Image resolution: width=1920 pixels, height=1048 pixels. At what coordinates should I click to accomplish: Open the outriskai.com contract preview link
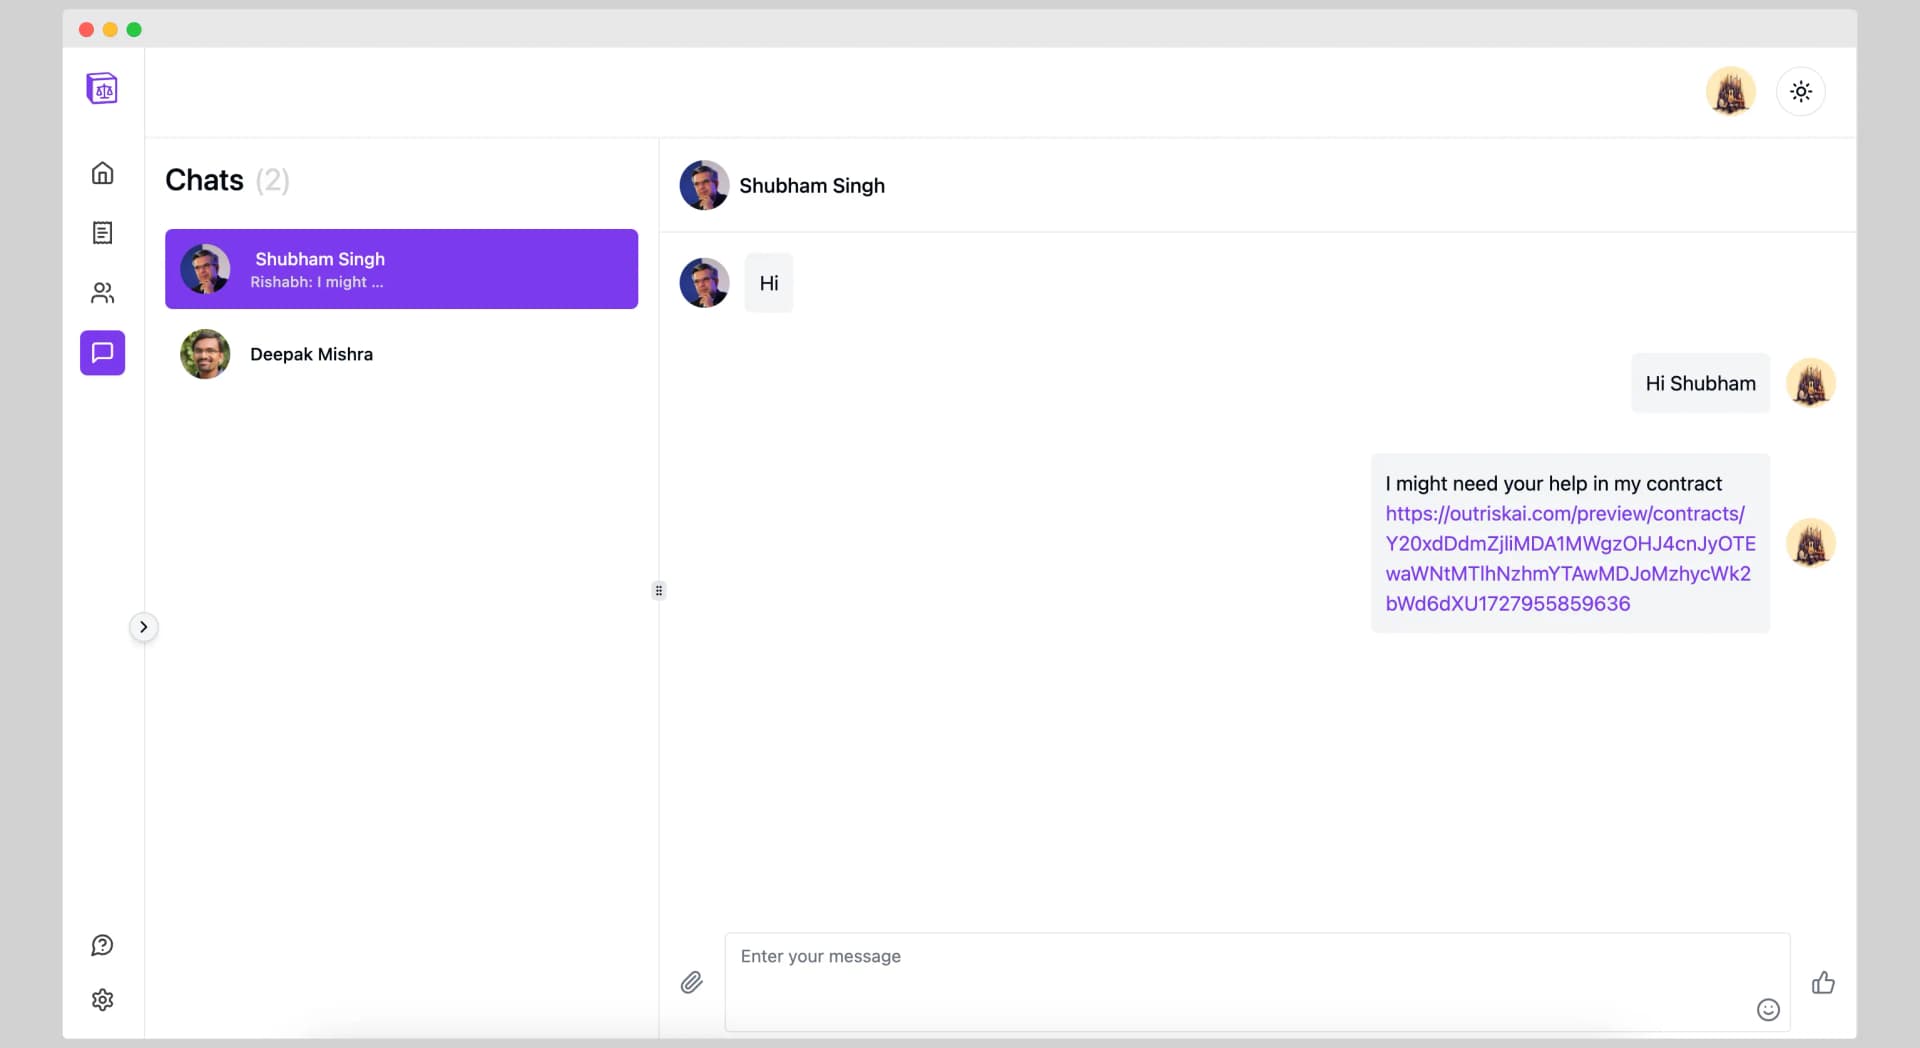[x=1567, y=558]
